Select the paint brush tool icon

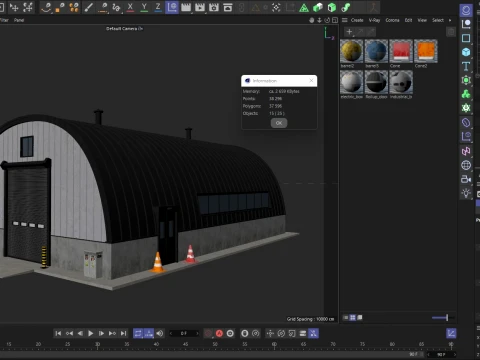(x=88, y=7)
